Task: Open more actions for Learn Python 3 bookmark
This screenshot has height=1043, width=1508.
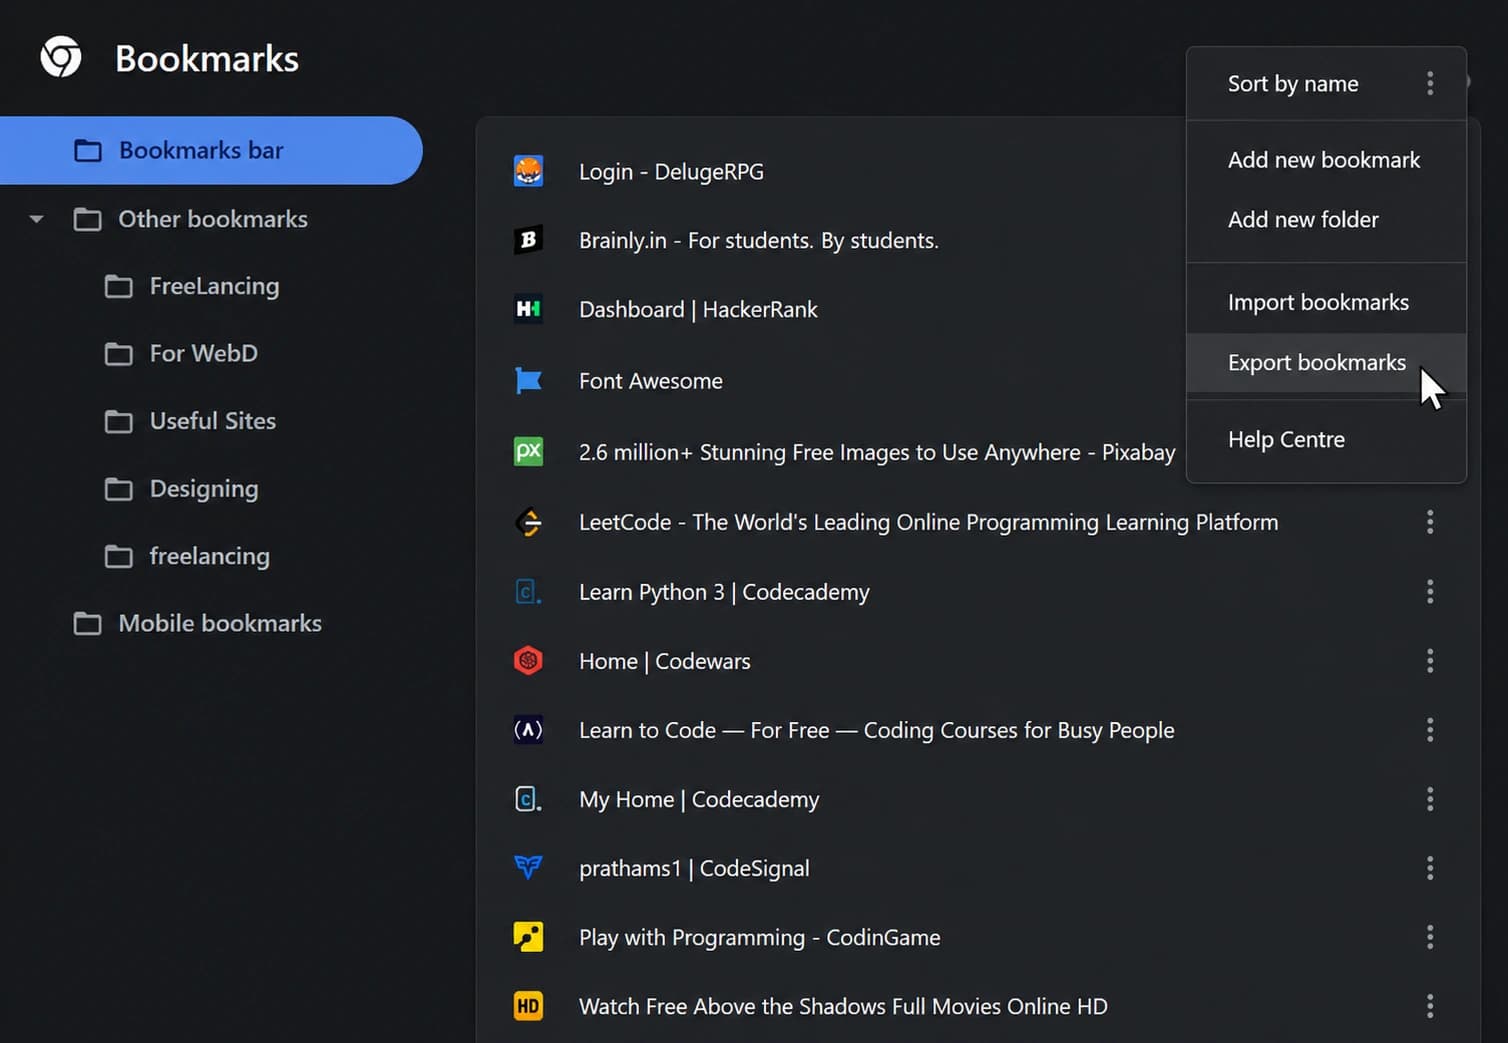Action: 1430,592
